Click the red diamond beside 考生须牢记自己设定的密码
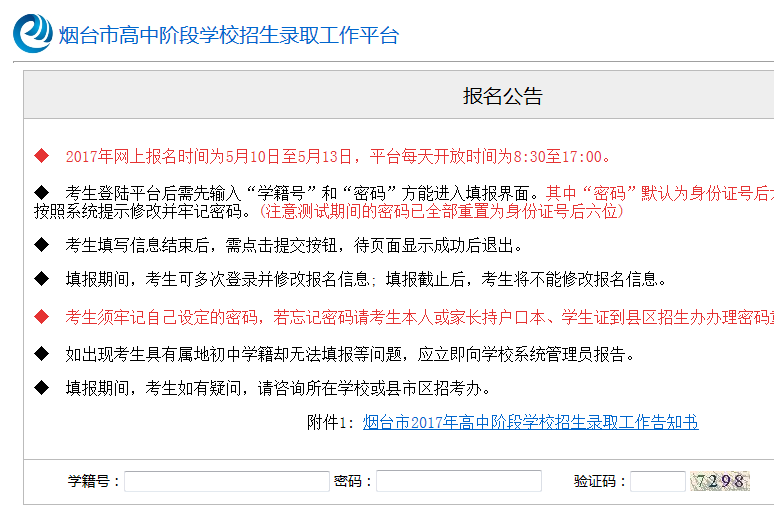Image resolution: width=774 pixels, height=510 pixels. pos(41,317)
